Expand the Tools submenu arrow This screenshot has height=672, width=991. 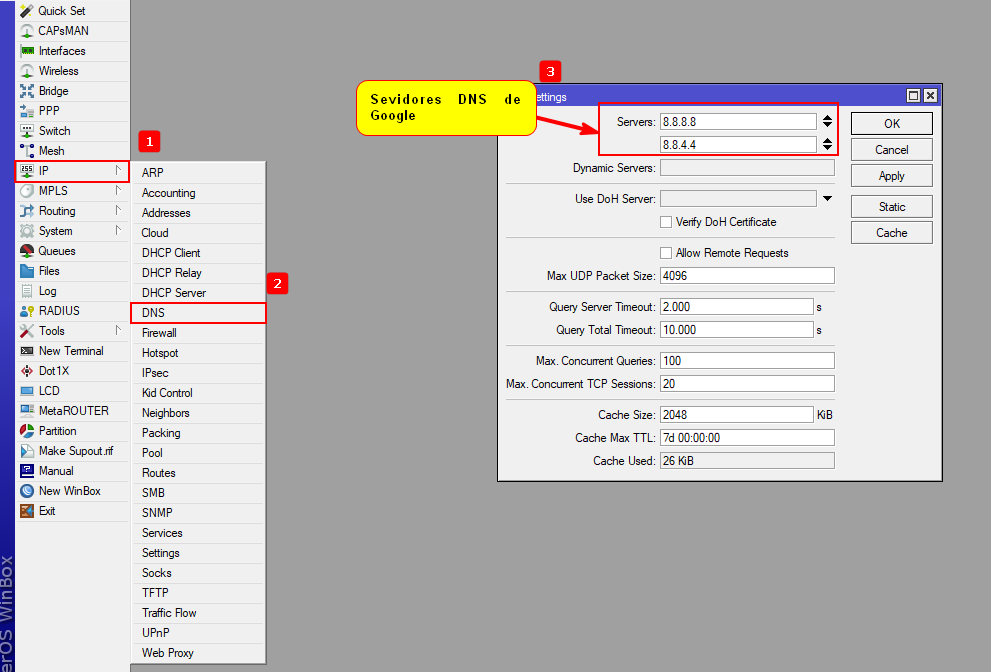(x=118, y=331)
